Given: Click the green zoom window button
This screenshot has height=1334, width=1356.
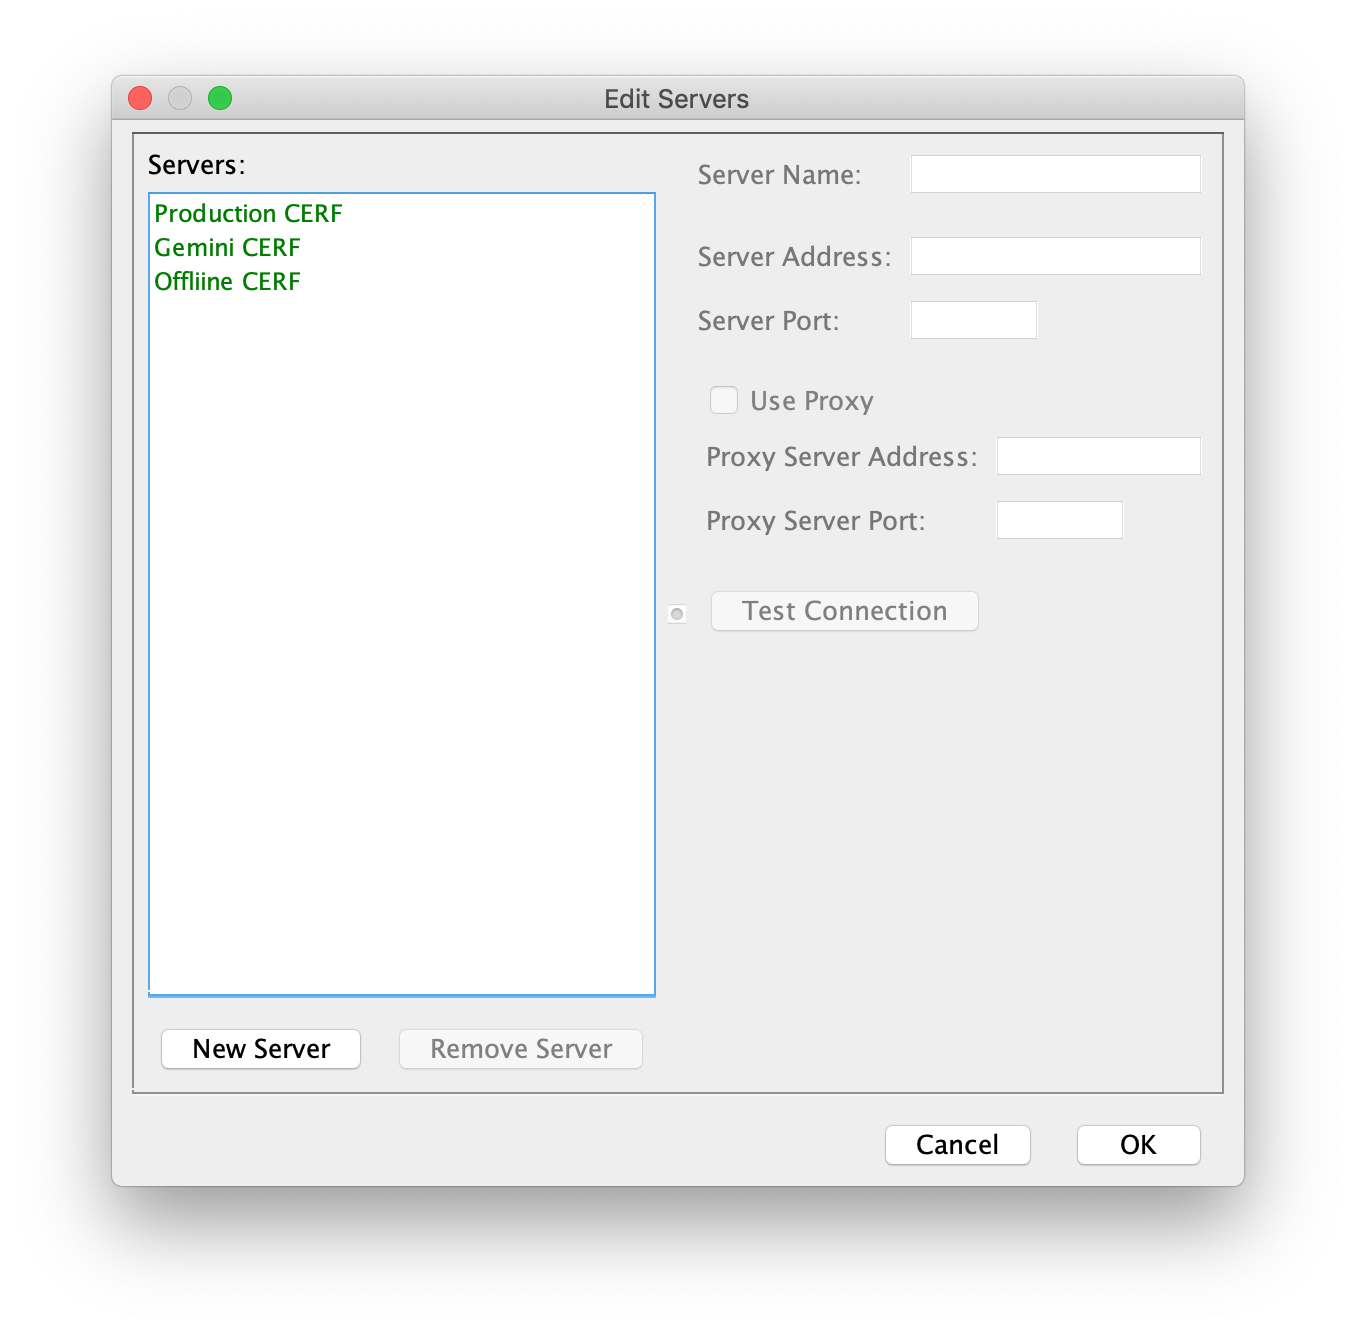Looking at the screenshot, I should pos(220,98).
